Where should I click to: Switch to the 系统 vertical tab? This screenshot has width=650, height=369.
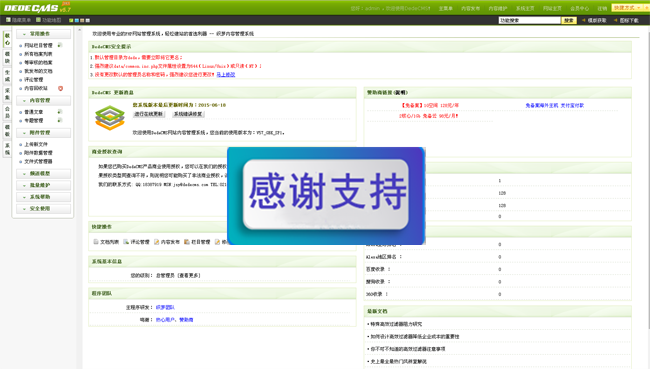[7, 149]
